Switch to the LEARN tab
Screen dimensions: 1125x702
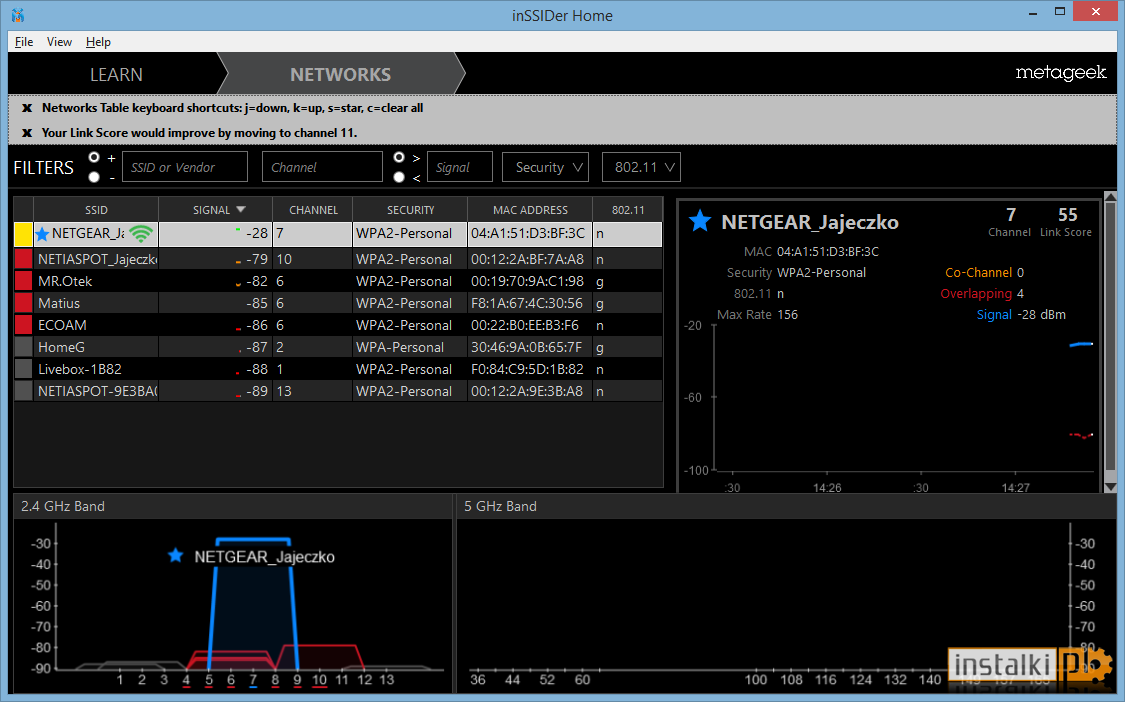pyautogui.click(x=115, y=74)
